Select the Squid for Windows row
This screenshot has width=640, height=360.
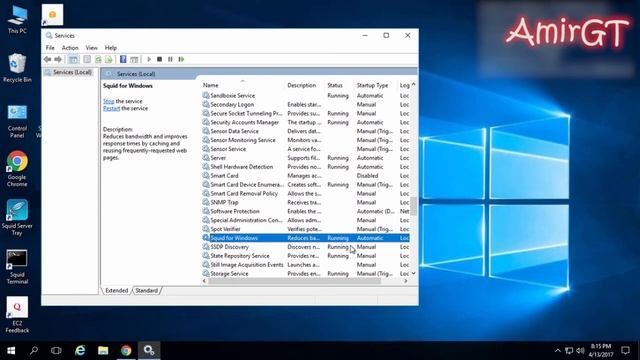pyautogui.click(x=305, y=238)
